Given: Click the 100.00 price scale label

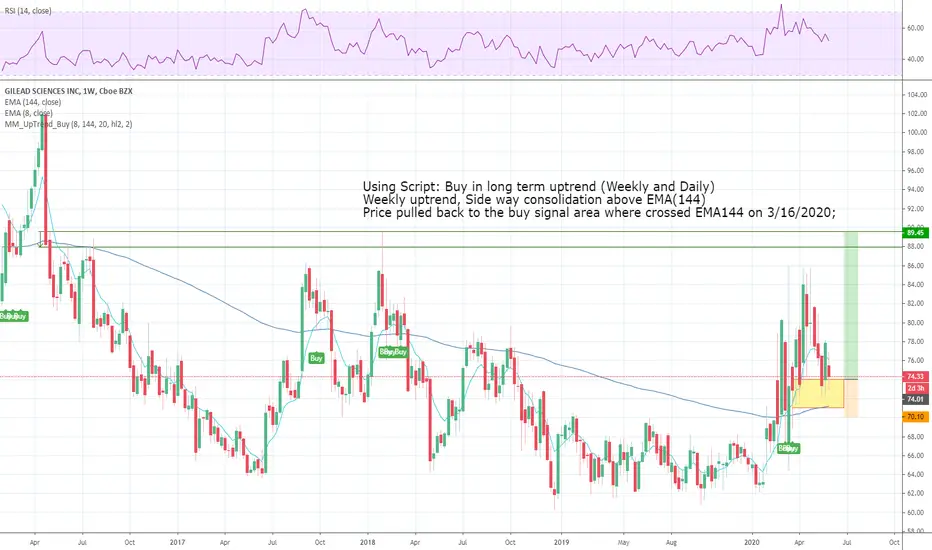Looking at the screenshot, I should click(917, 133).
